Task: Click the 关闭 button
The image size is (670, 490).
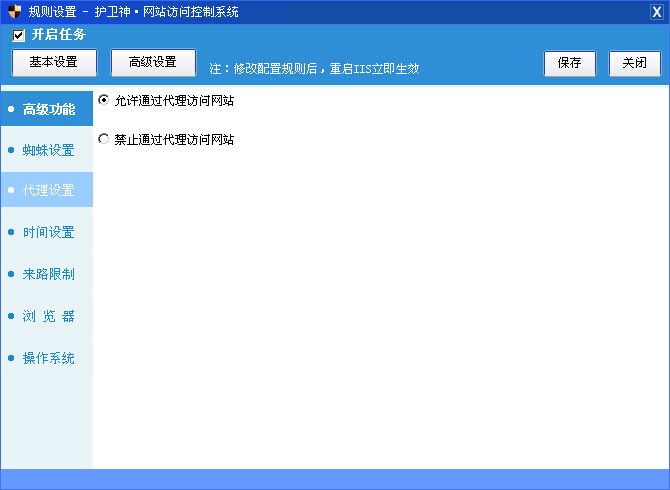Action: [635, 63]
